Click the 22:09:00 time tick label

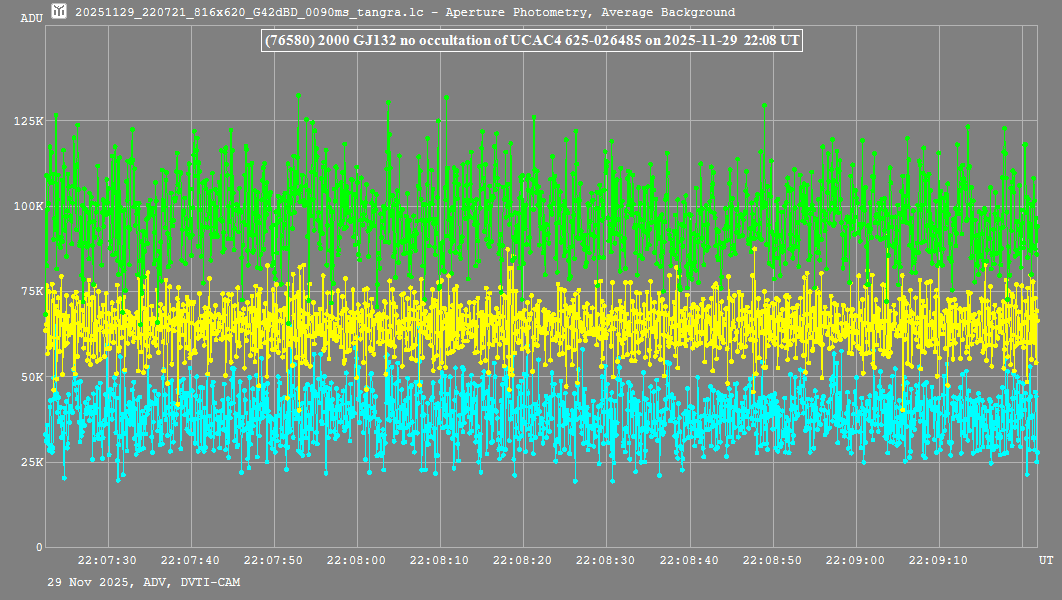(x=855, y=560)
